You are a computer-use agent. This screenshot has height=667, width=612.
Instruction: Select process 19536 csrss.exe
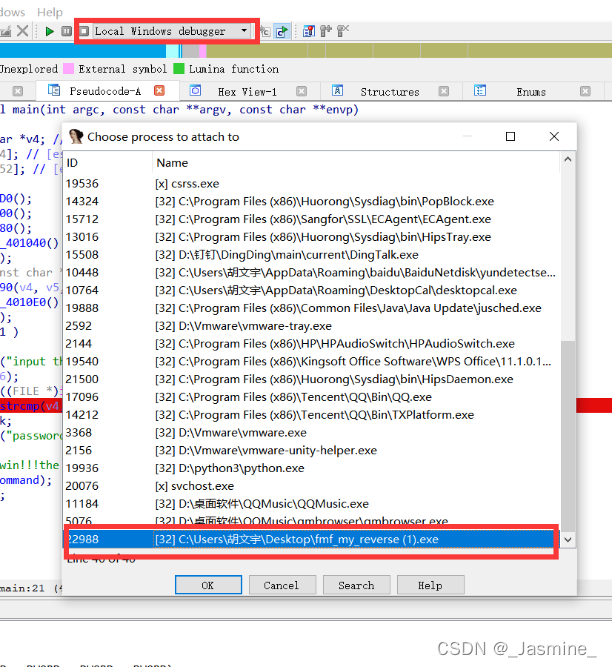pyautogui.click(x=311, y=184)
